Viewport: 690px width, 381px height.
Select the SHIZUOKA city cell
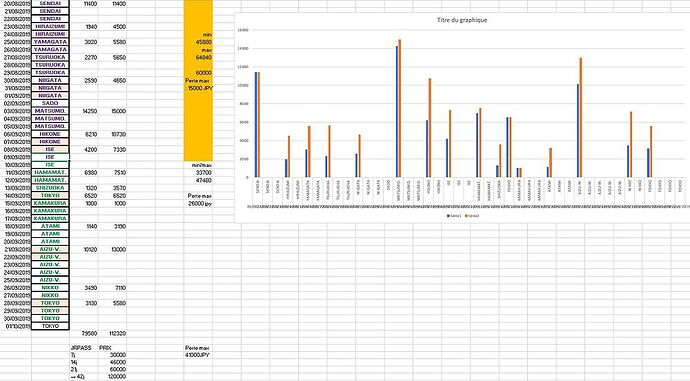click(50, 188)
